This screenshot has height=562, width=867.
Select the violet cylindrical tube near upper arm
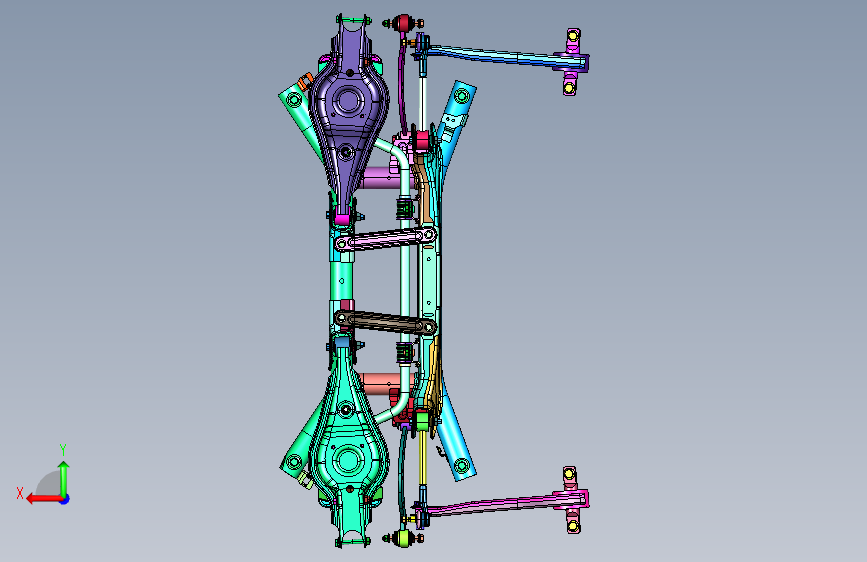pyautogui.click(x=380, y=178)
